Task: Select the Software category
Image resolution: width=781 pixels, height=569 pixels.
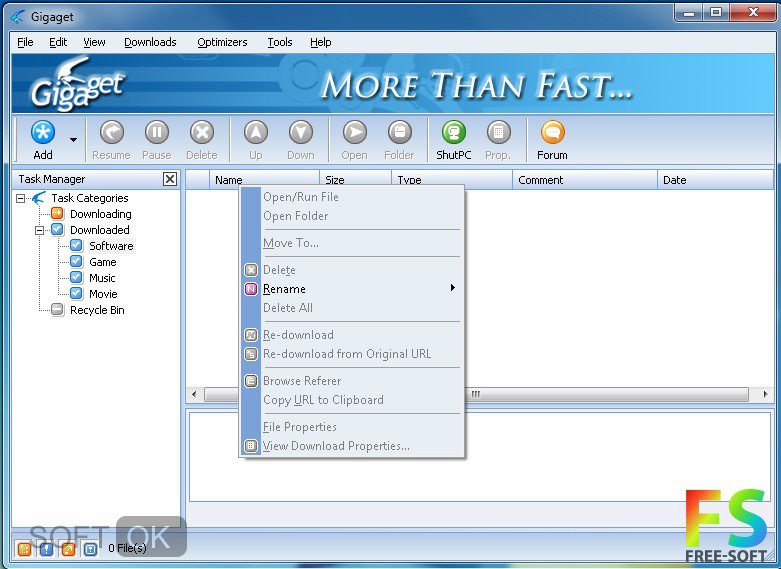Action: [x=111, y=246]
